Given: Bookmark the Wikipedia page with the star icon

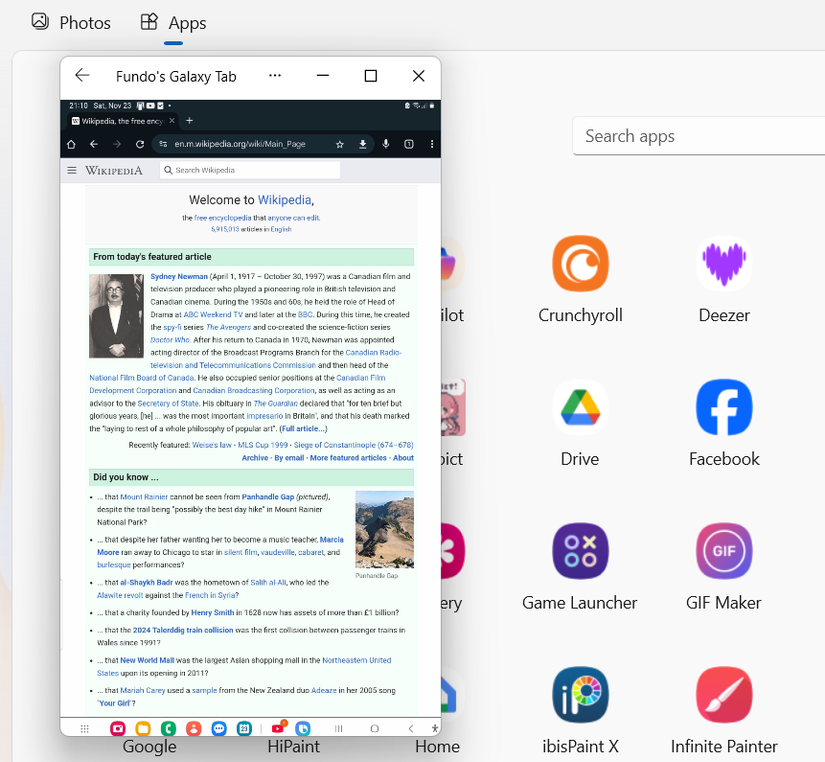Looking at the screenshot, I should pos(339,144).
